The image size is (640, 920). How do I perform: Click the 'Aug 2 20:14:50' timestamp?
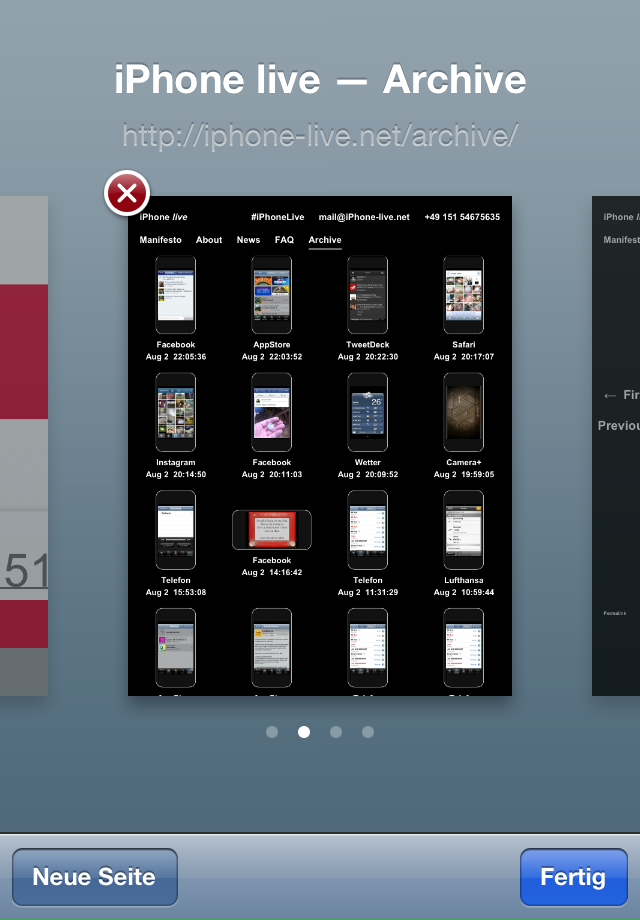(x=175, y=475)
